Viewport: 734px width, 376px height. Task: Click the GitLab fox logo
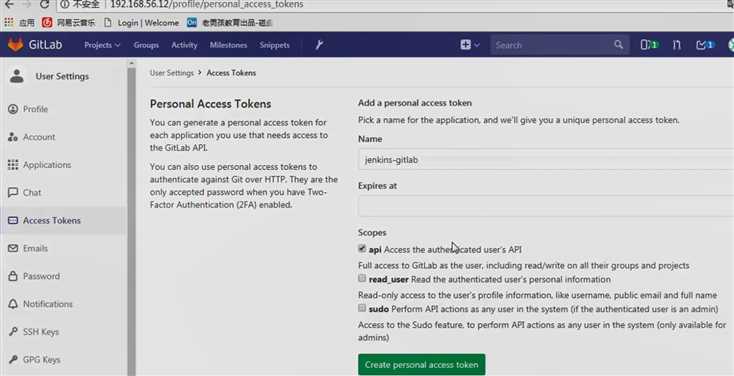coord(15,45)
